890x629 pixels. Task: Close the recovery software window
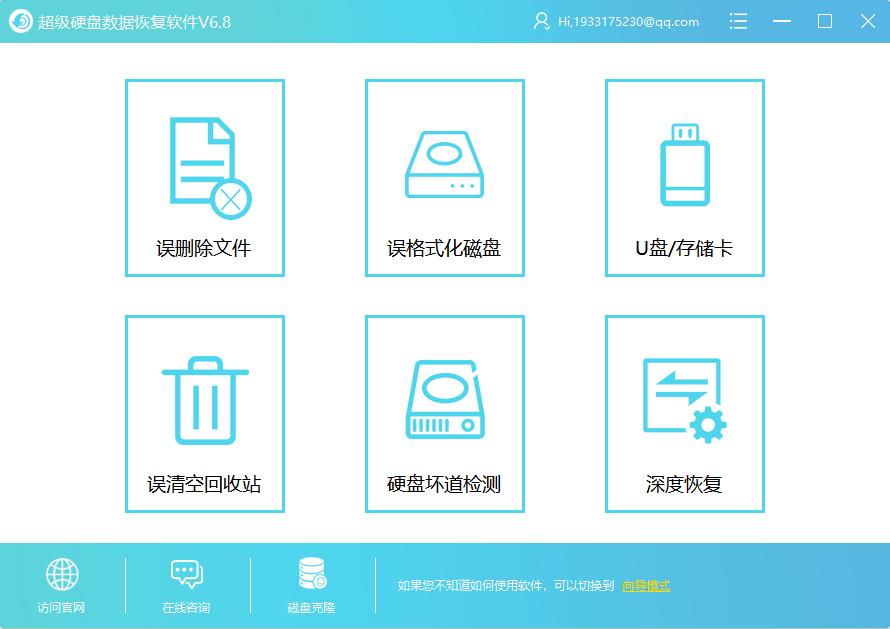(867, 22)
